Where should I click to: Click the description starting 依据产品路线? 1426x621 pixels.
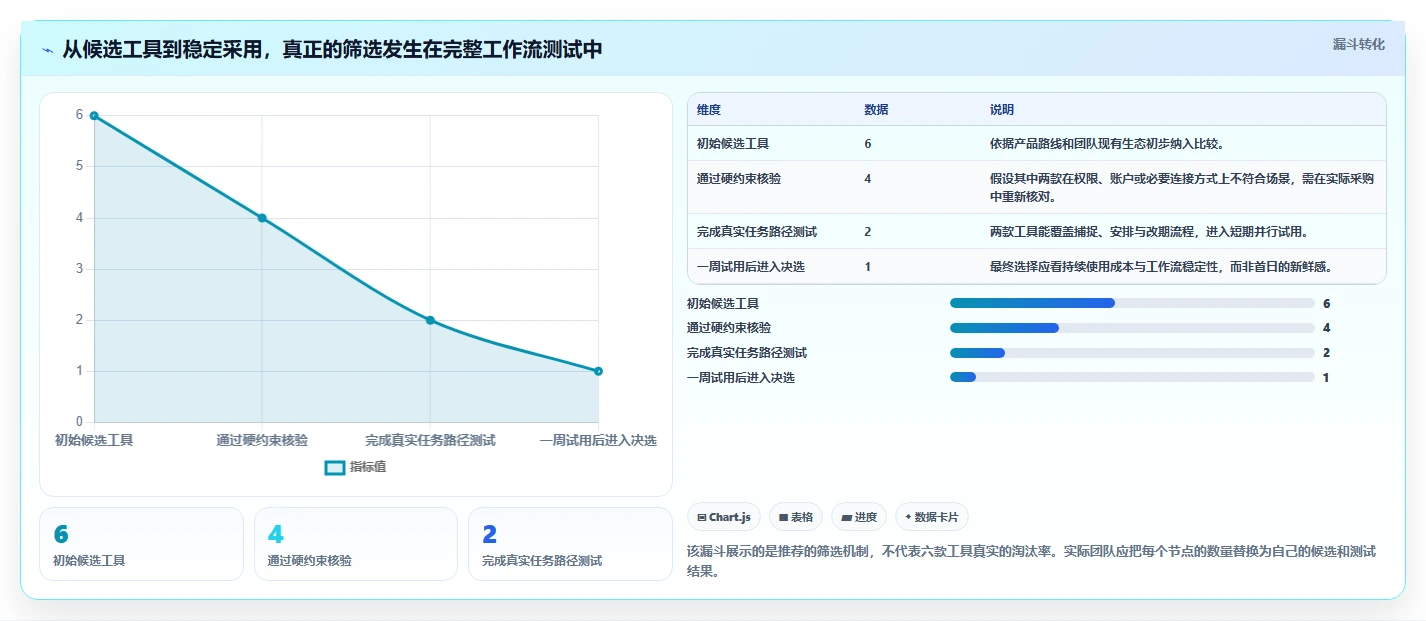[1107, 144]
